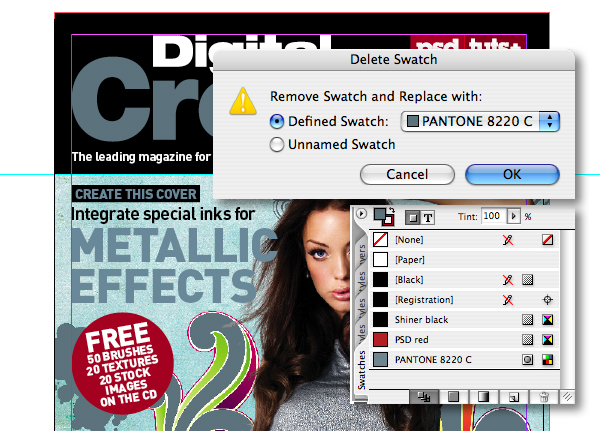Click the Tint percentage field
Image resolution: width=600 pixels, height=431 pixels.
494,216
